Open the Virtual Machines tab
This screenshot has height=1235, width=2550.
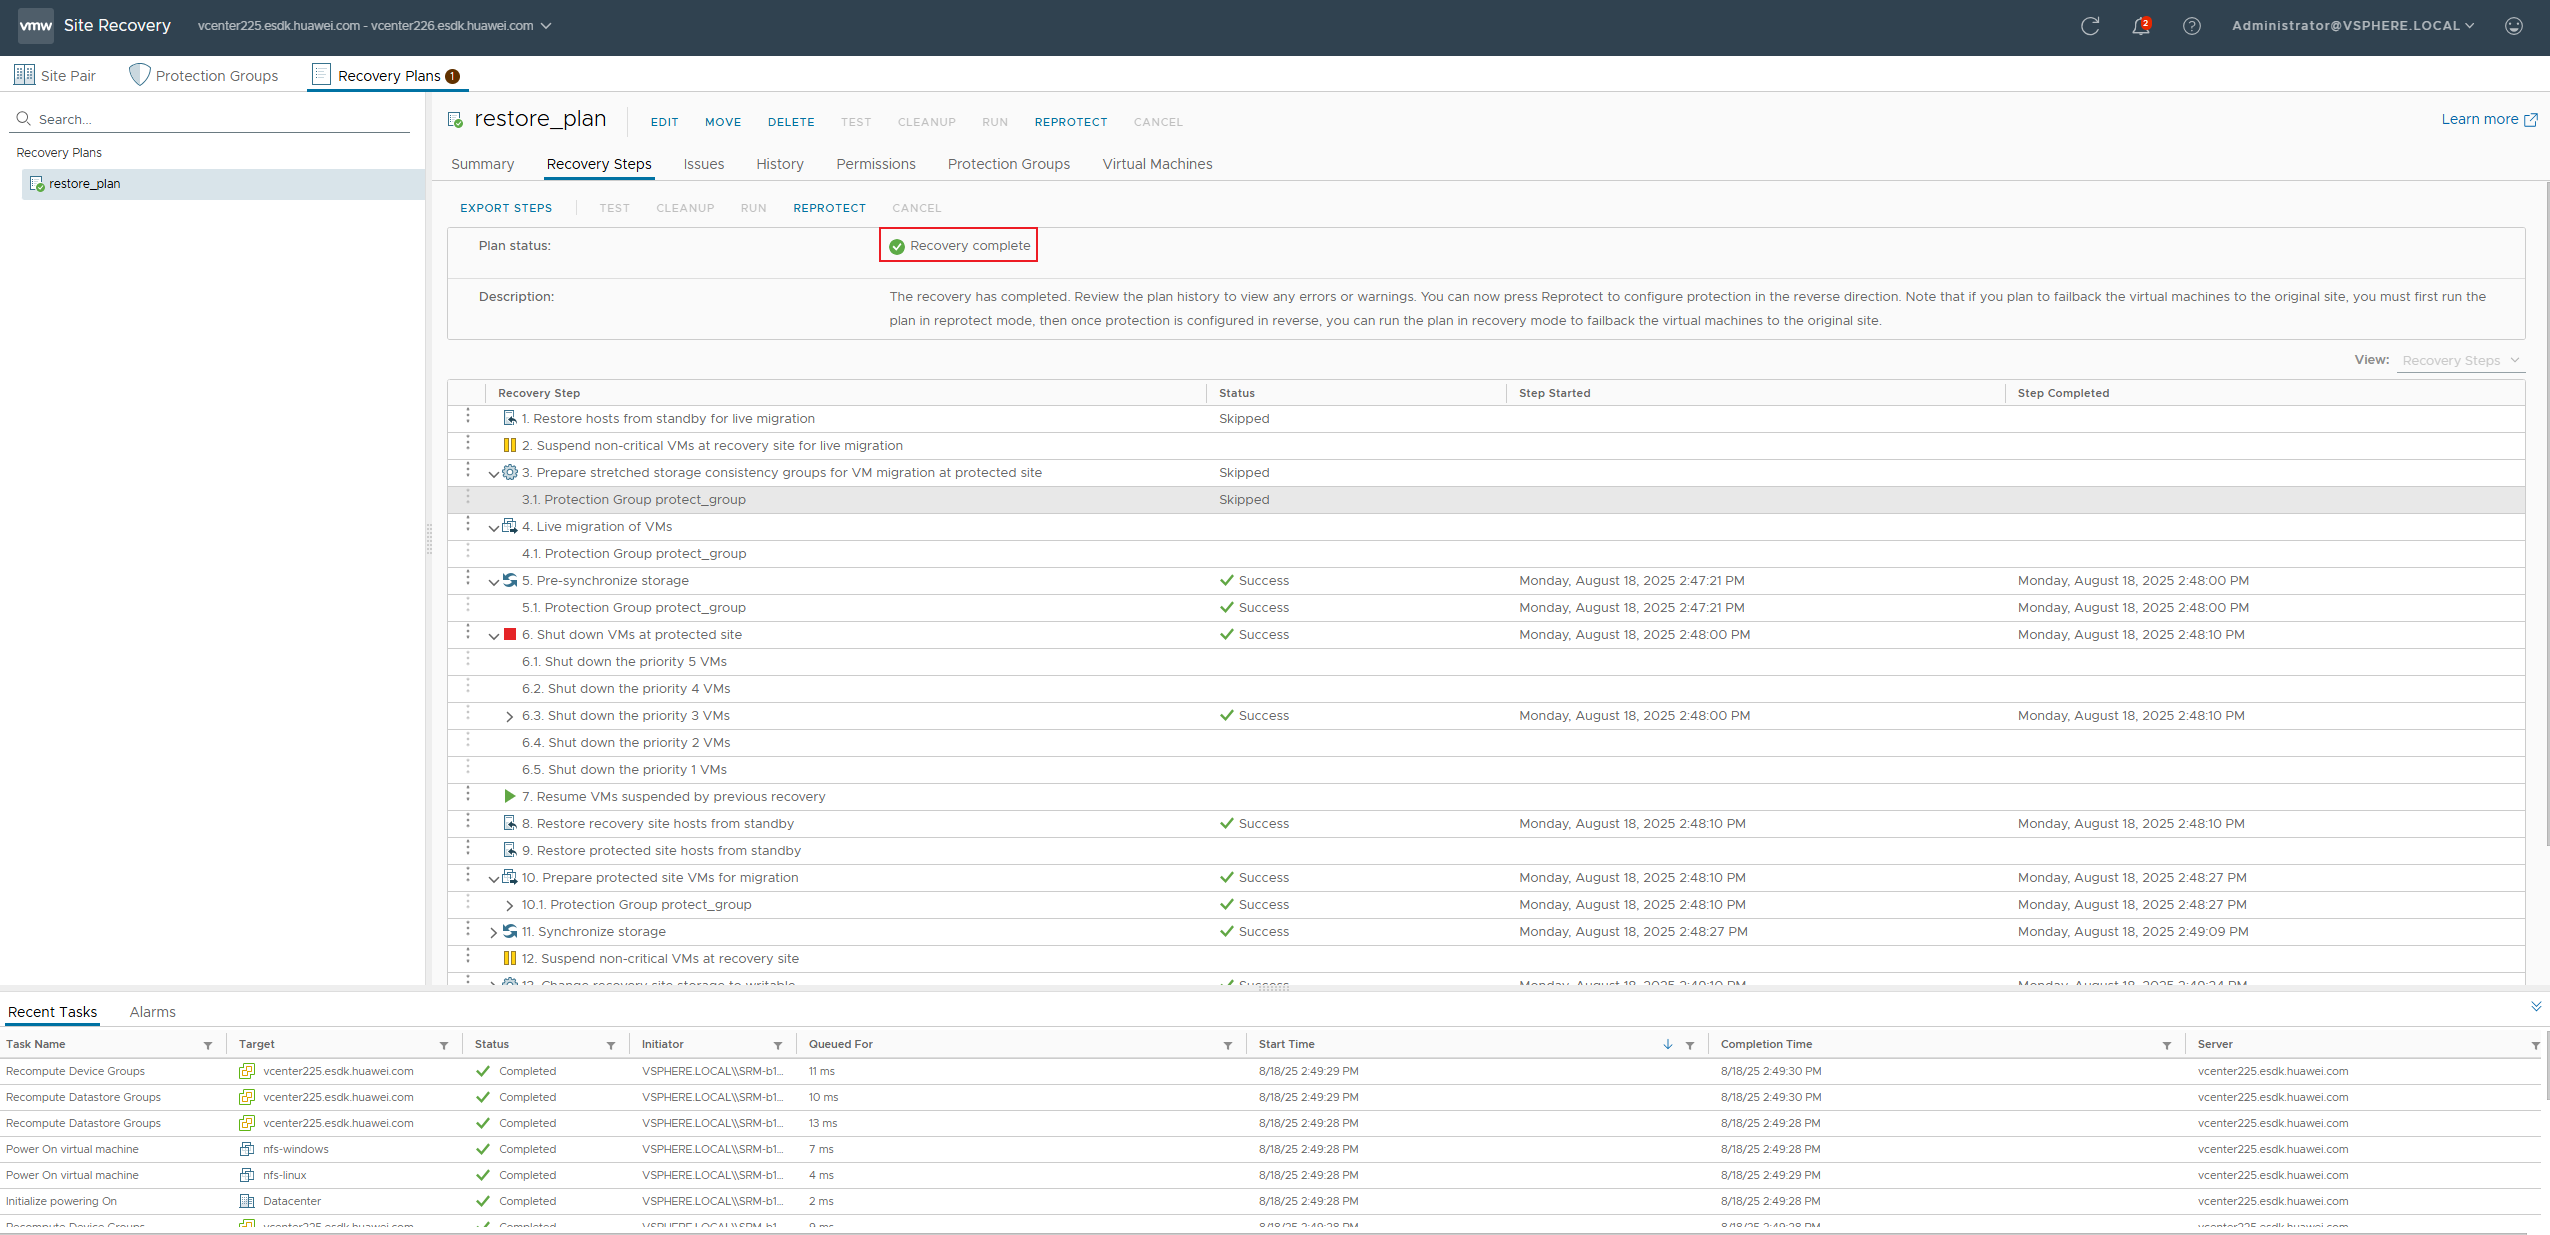coord(1157,164)
